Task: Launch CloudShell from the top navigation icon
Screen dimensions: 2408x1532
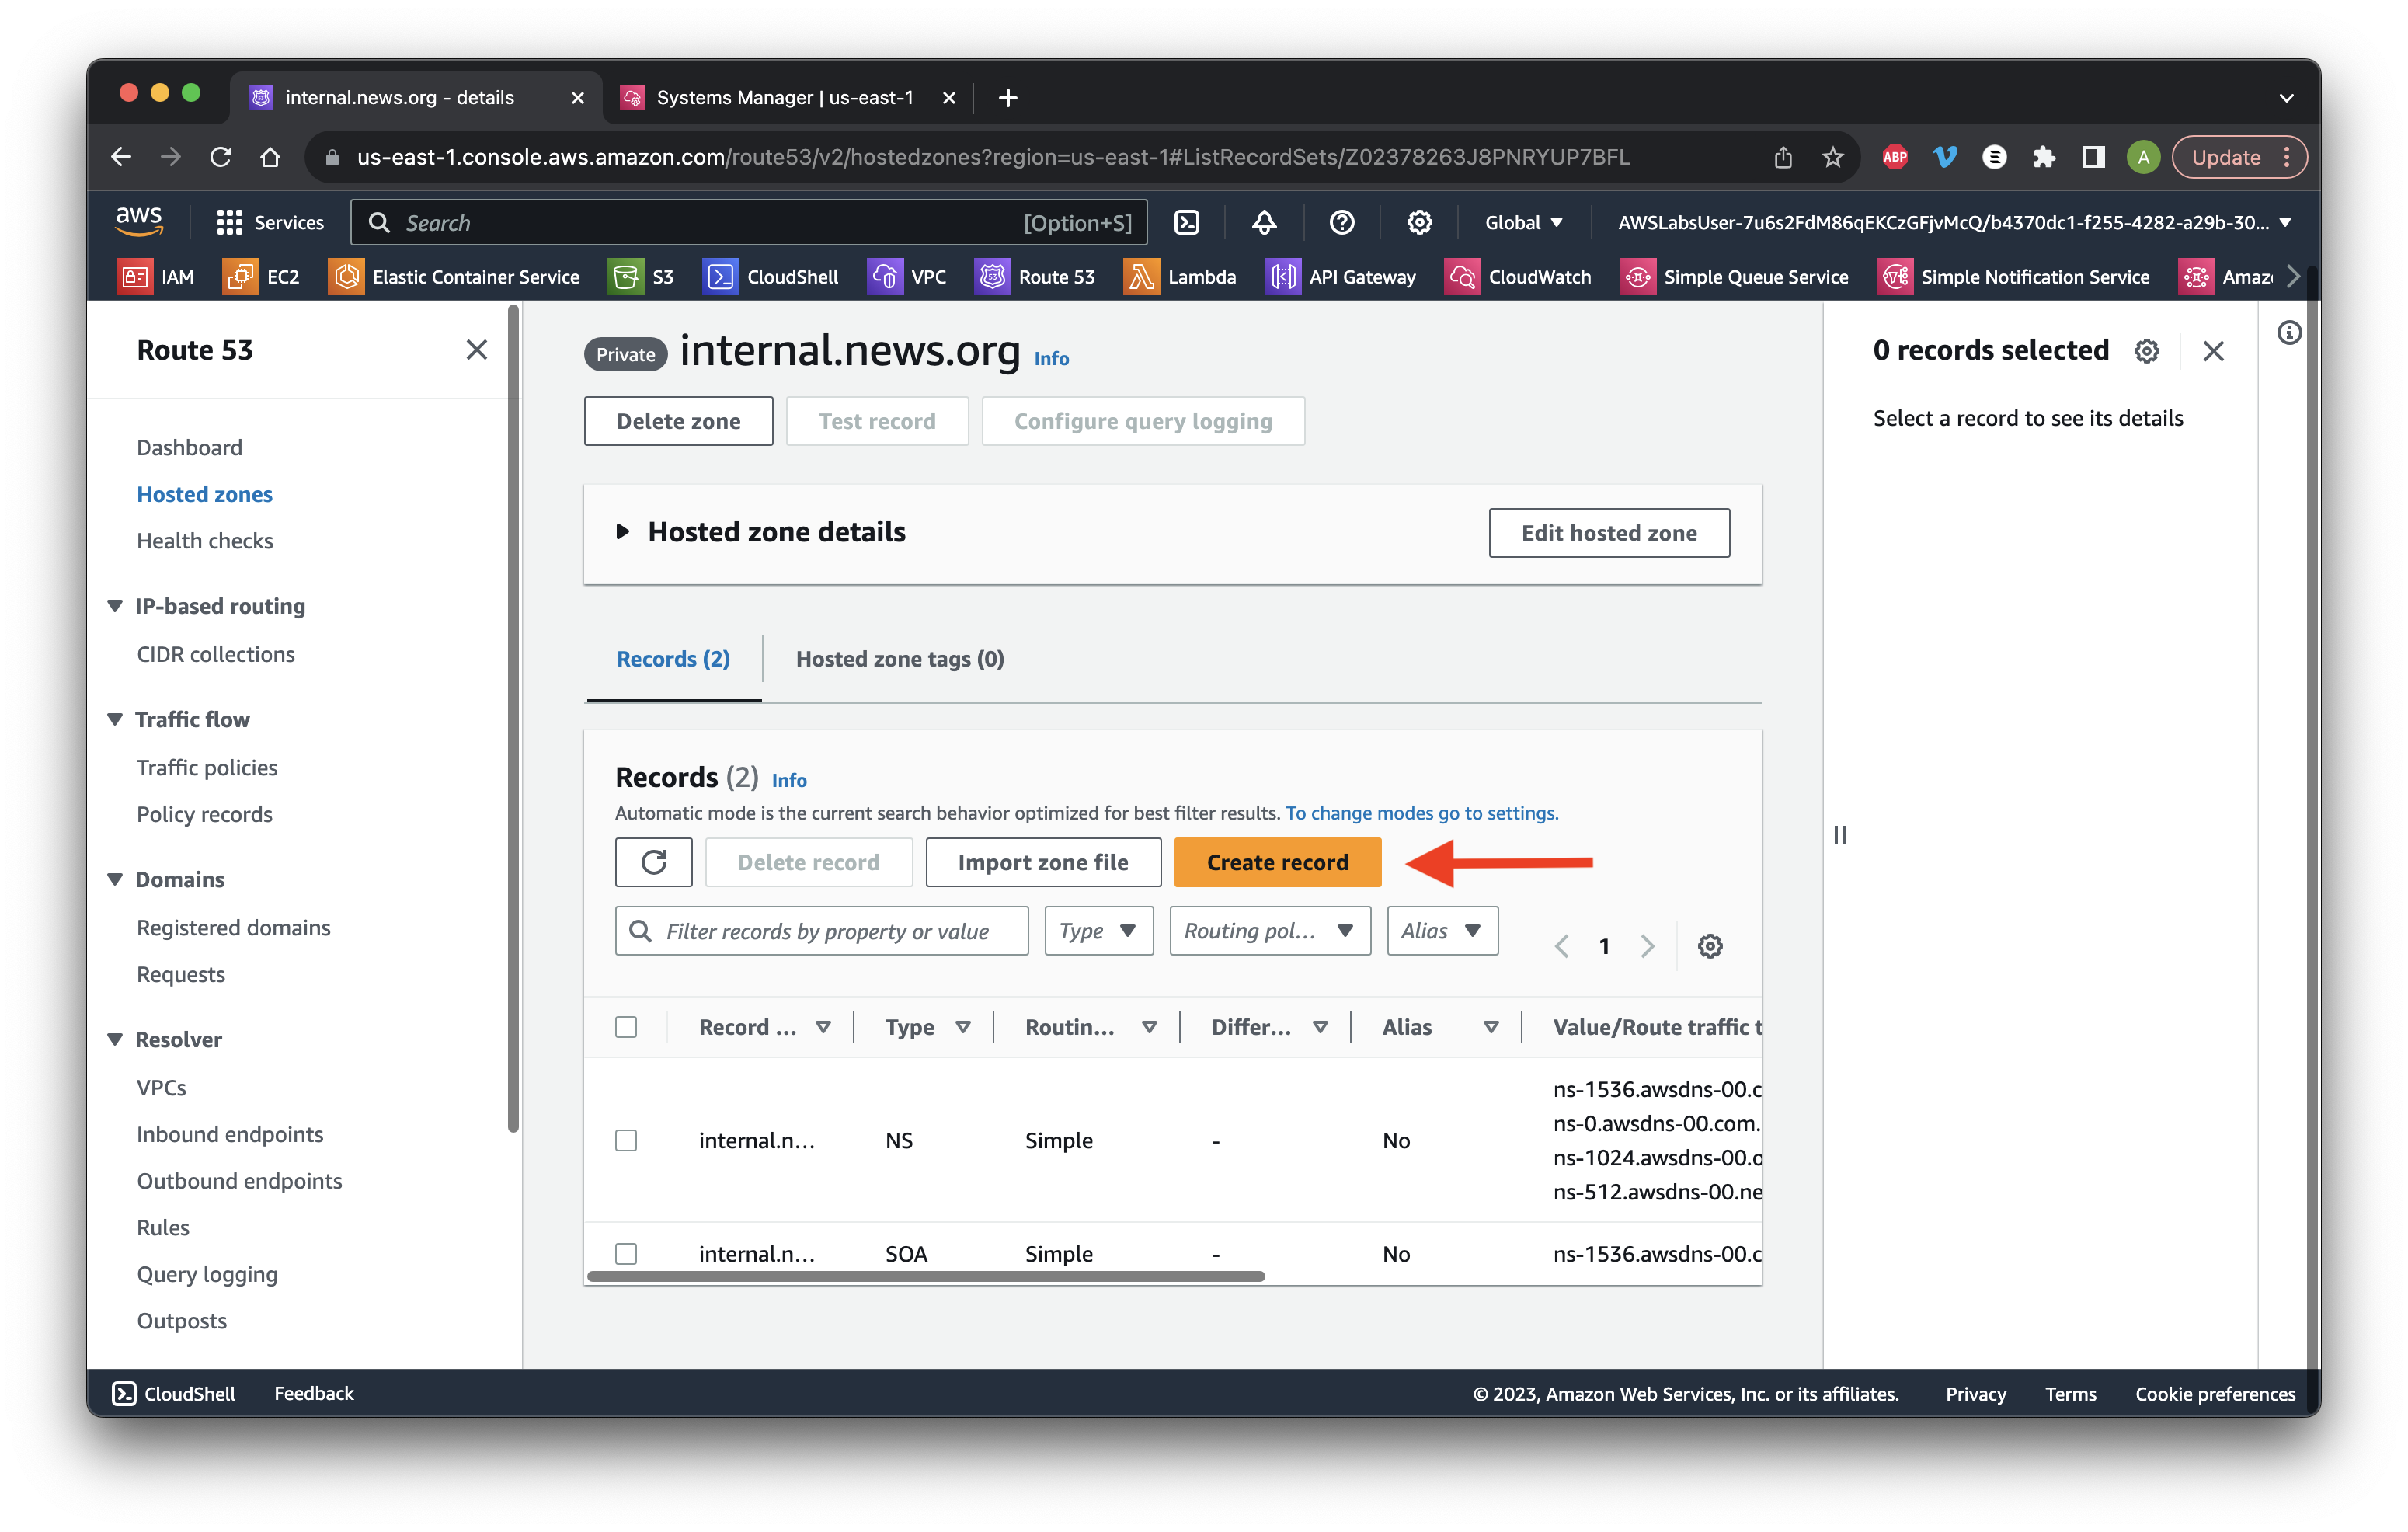Action: point(1186,222)
